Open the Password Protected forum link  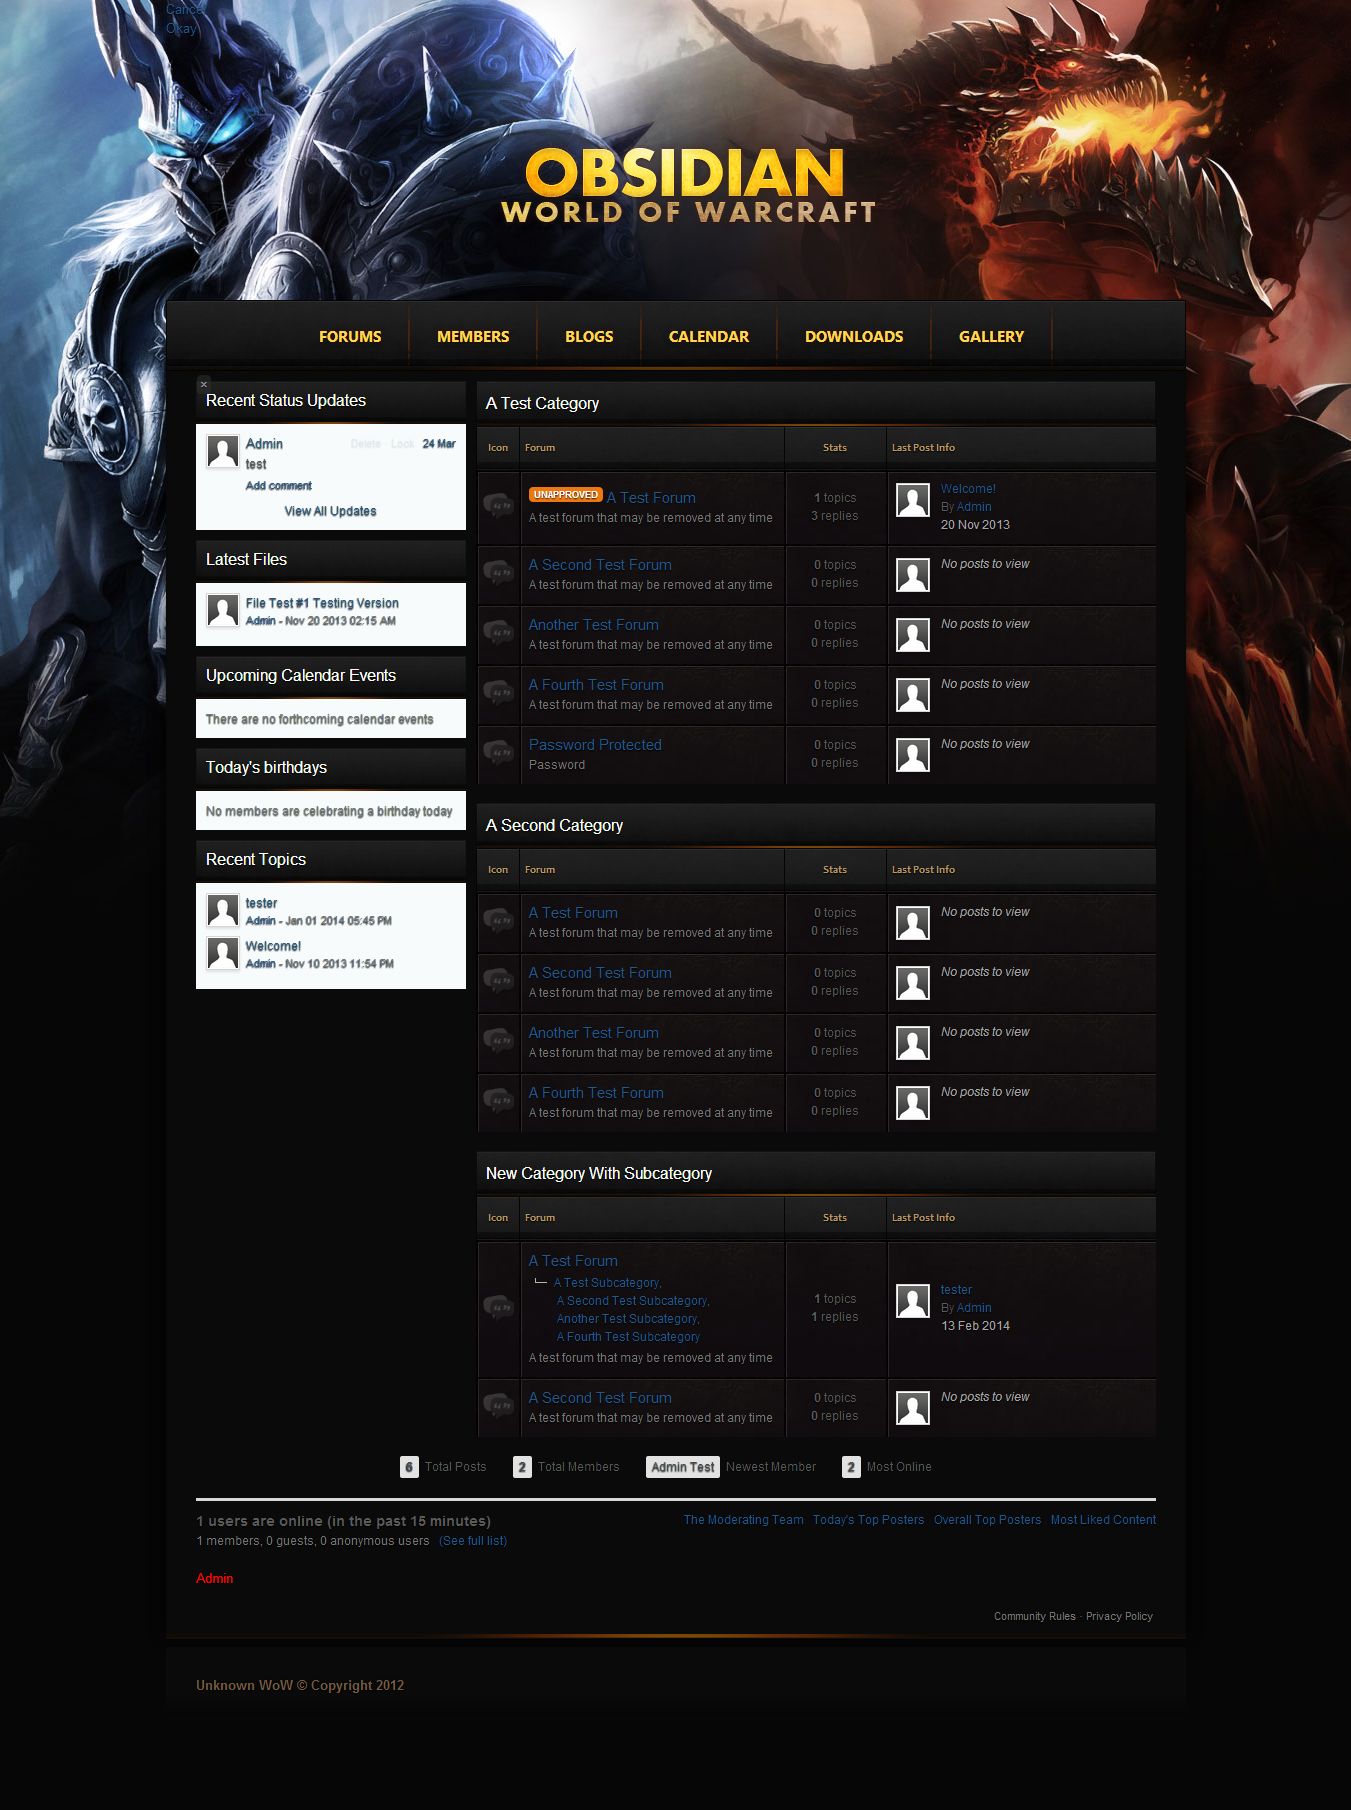pos(595,745)
